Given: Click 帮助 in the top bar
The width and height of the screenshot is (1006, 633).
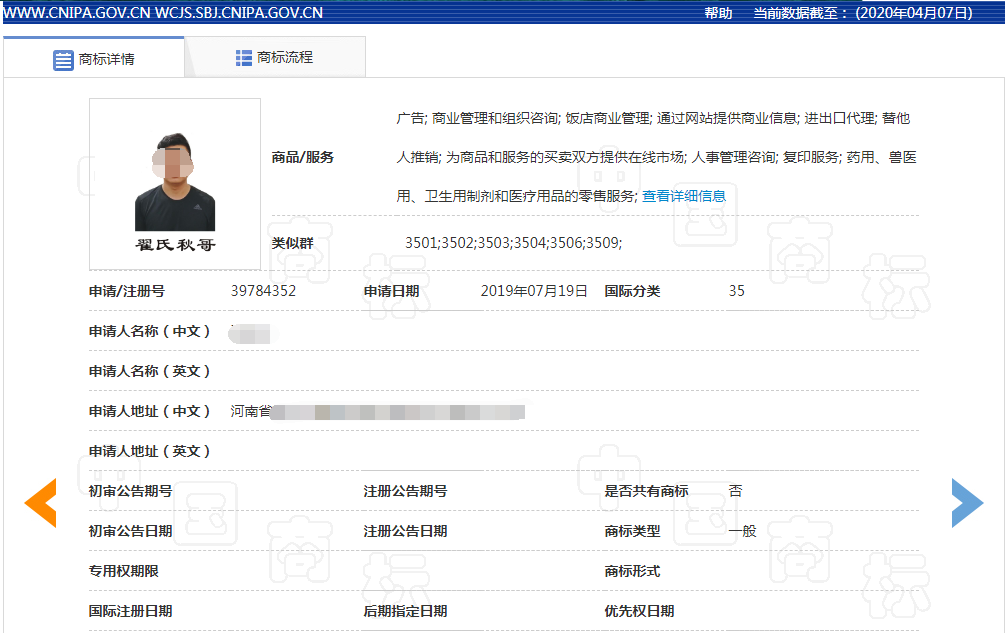Looking at the screenshot, I should click(718, 13).
